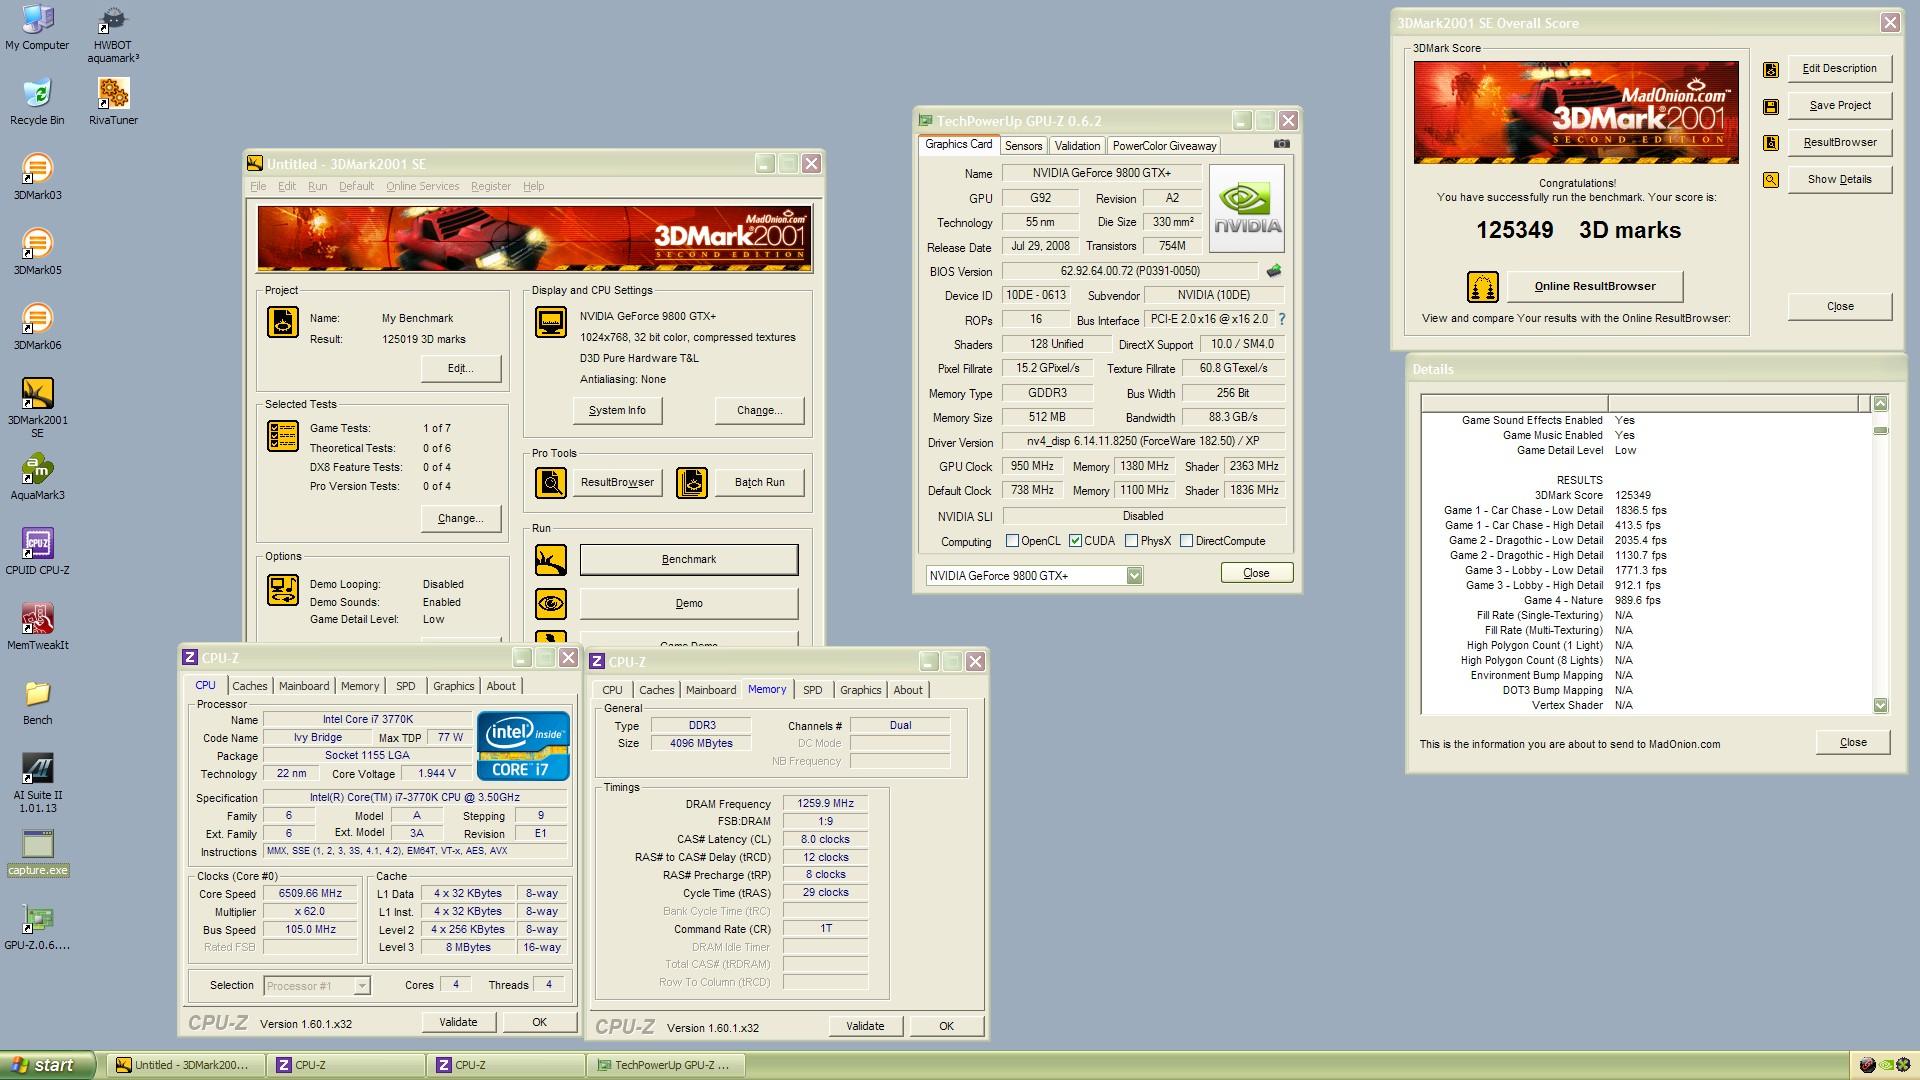Click the Details list scrollbar thumb
1920x1080 pixels.
(1880, 431)
